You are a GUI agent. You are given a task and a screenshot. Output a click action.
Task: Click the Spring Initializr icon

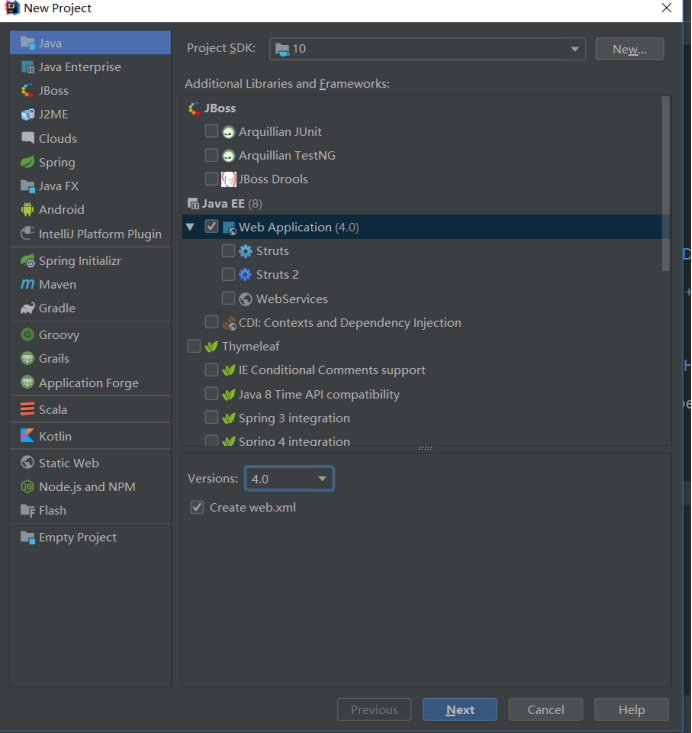(27, 260)
